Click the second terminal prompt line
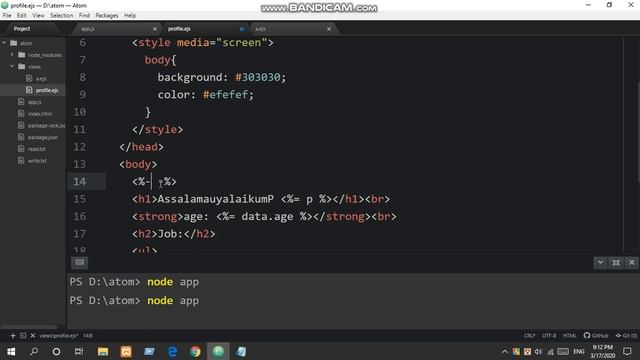 tap(134, 301)
